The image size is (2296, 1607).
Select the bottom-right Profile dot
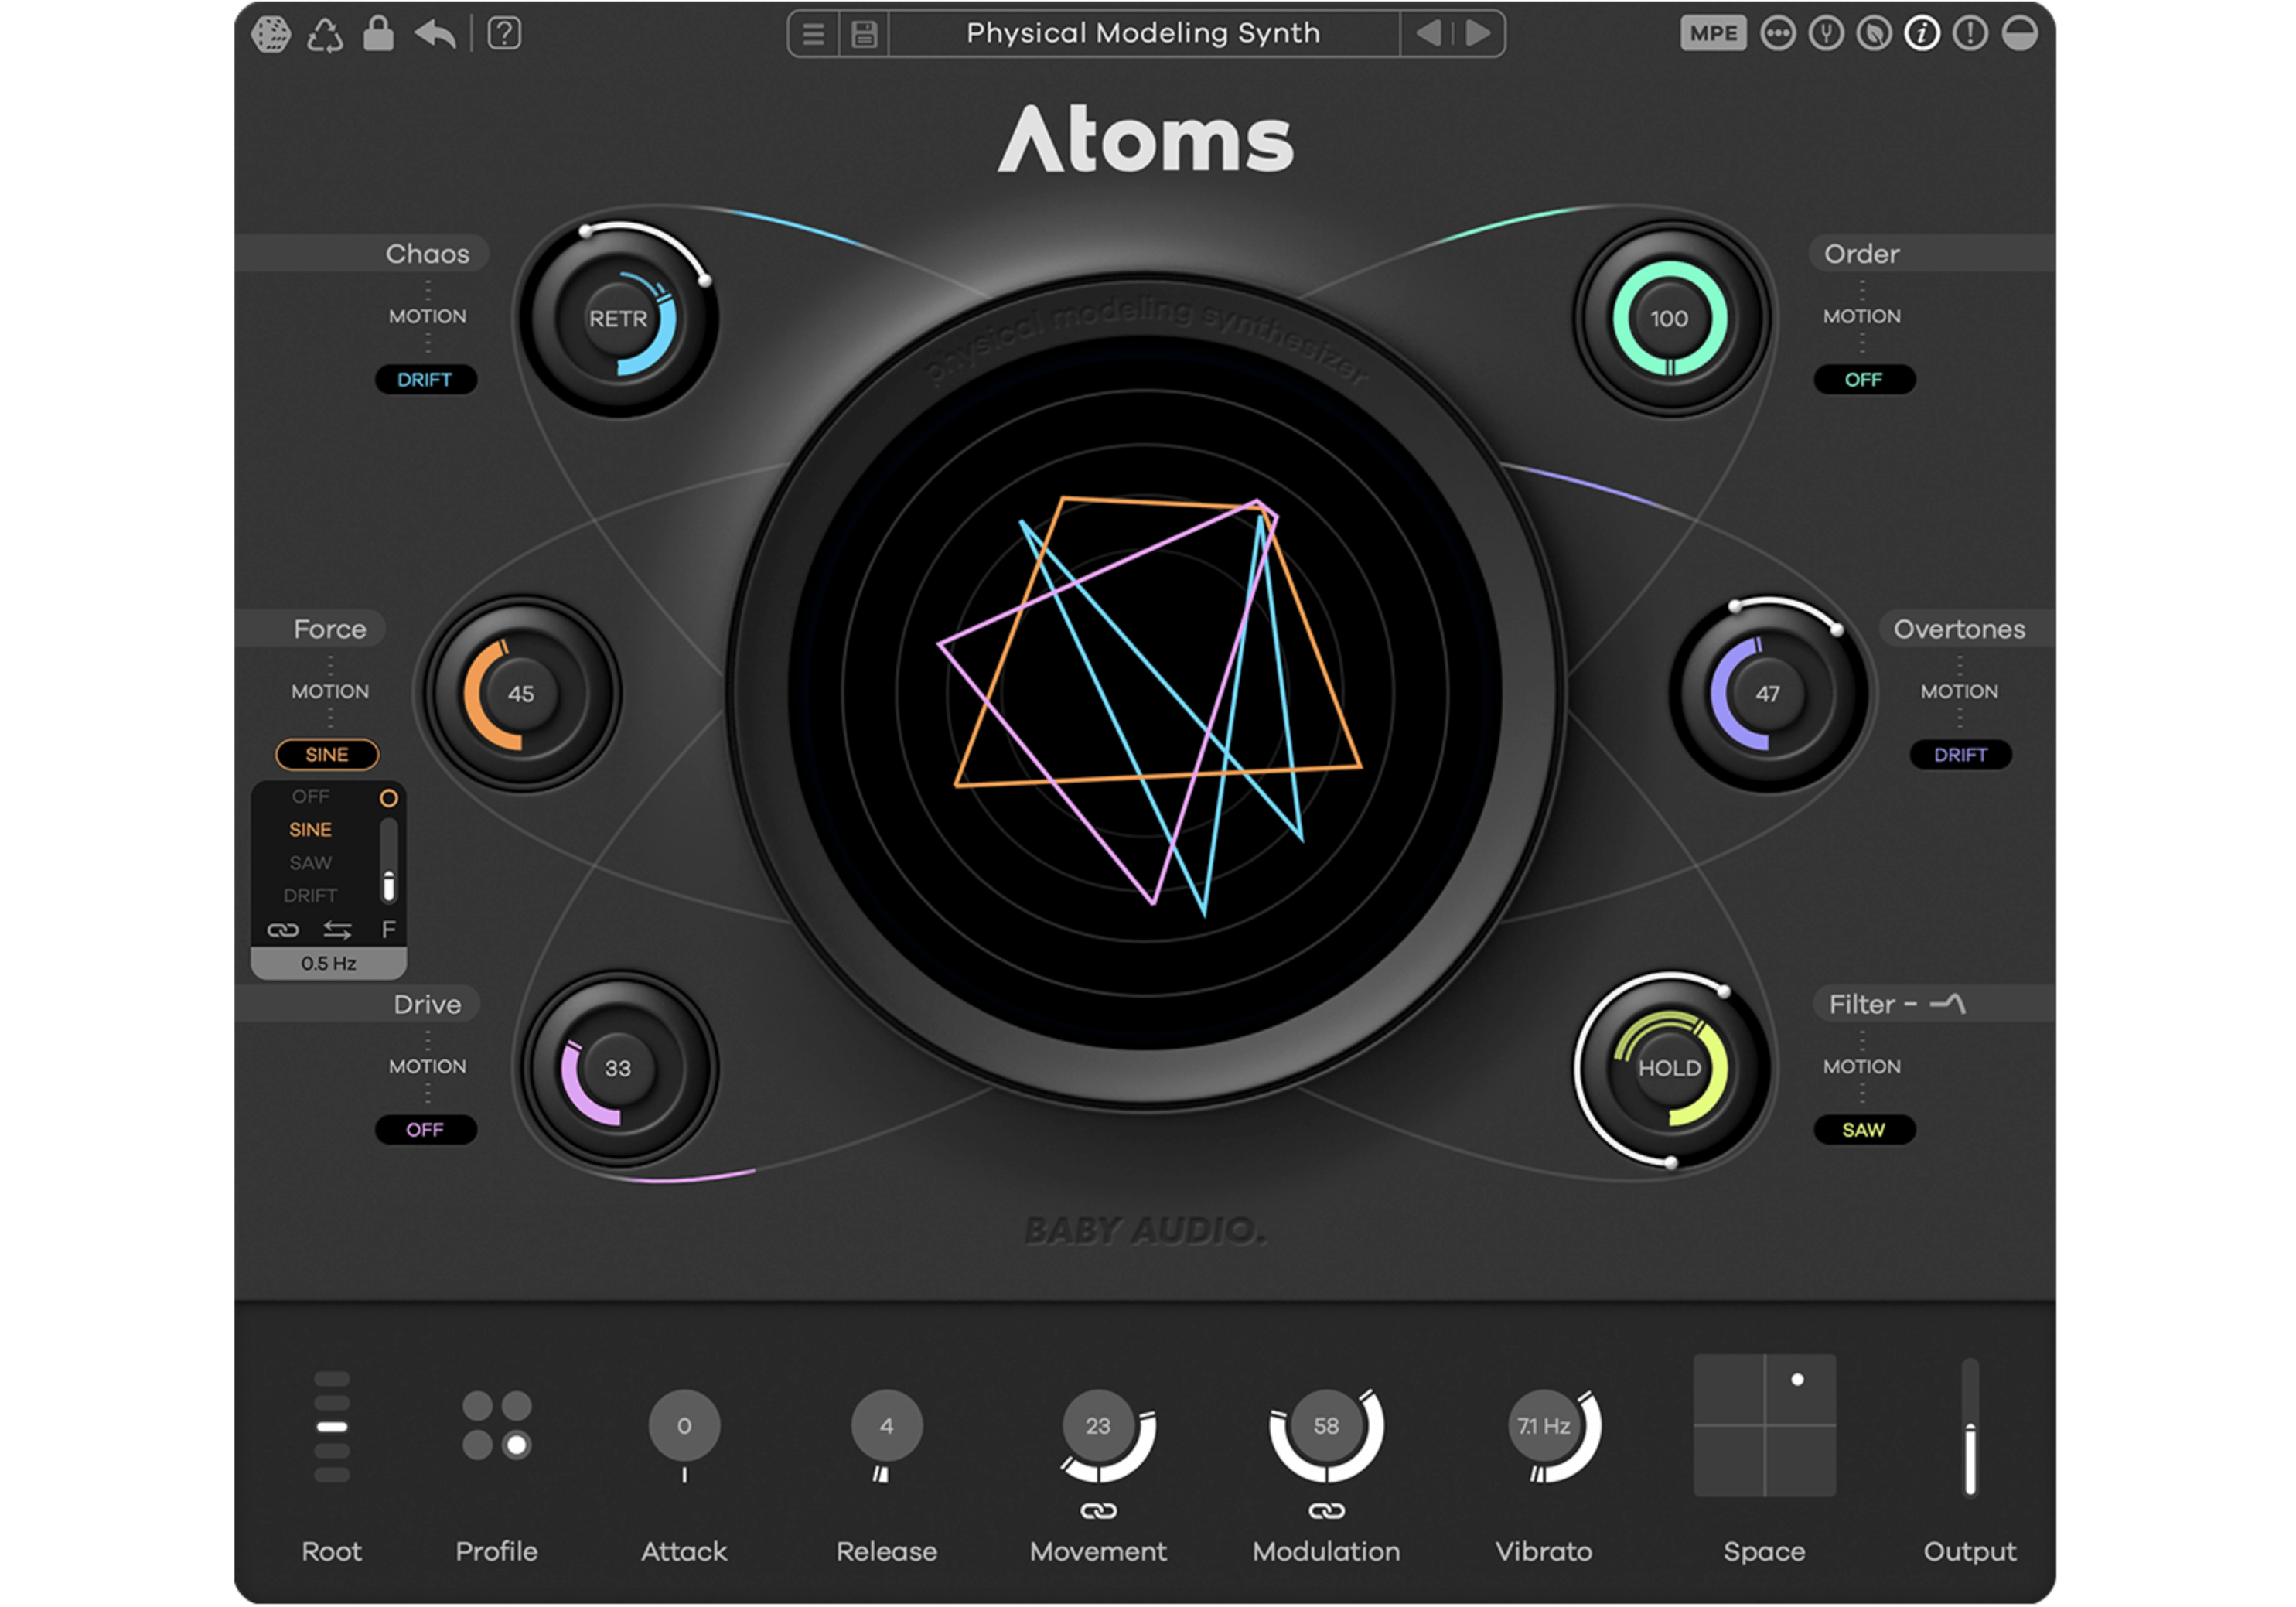(x=516, y=1446)
